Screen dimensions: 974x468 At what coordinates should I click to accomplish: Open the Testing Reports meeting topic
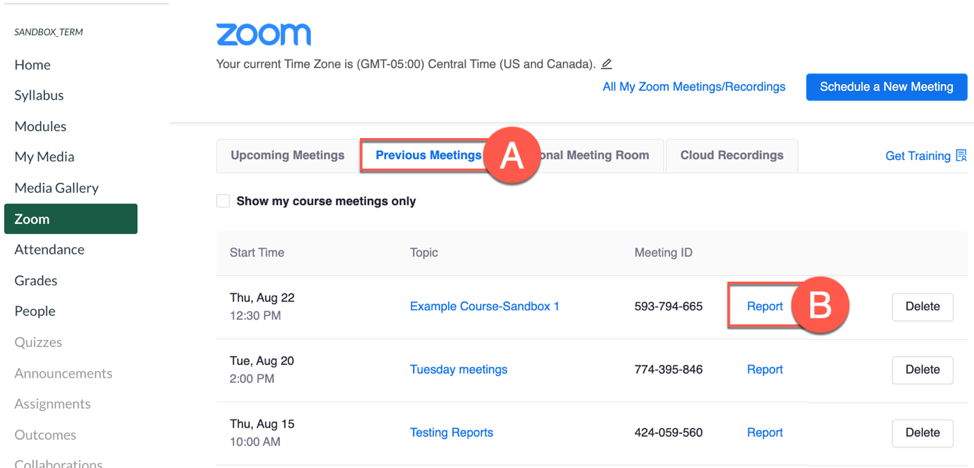(451, 432)
